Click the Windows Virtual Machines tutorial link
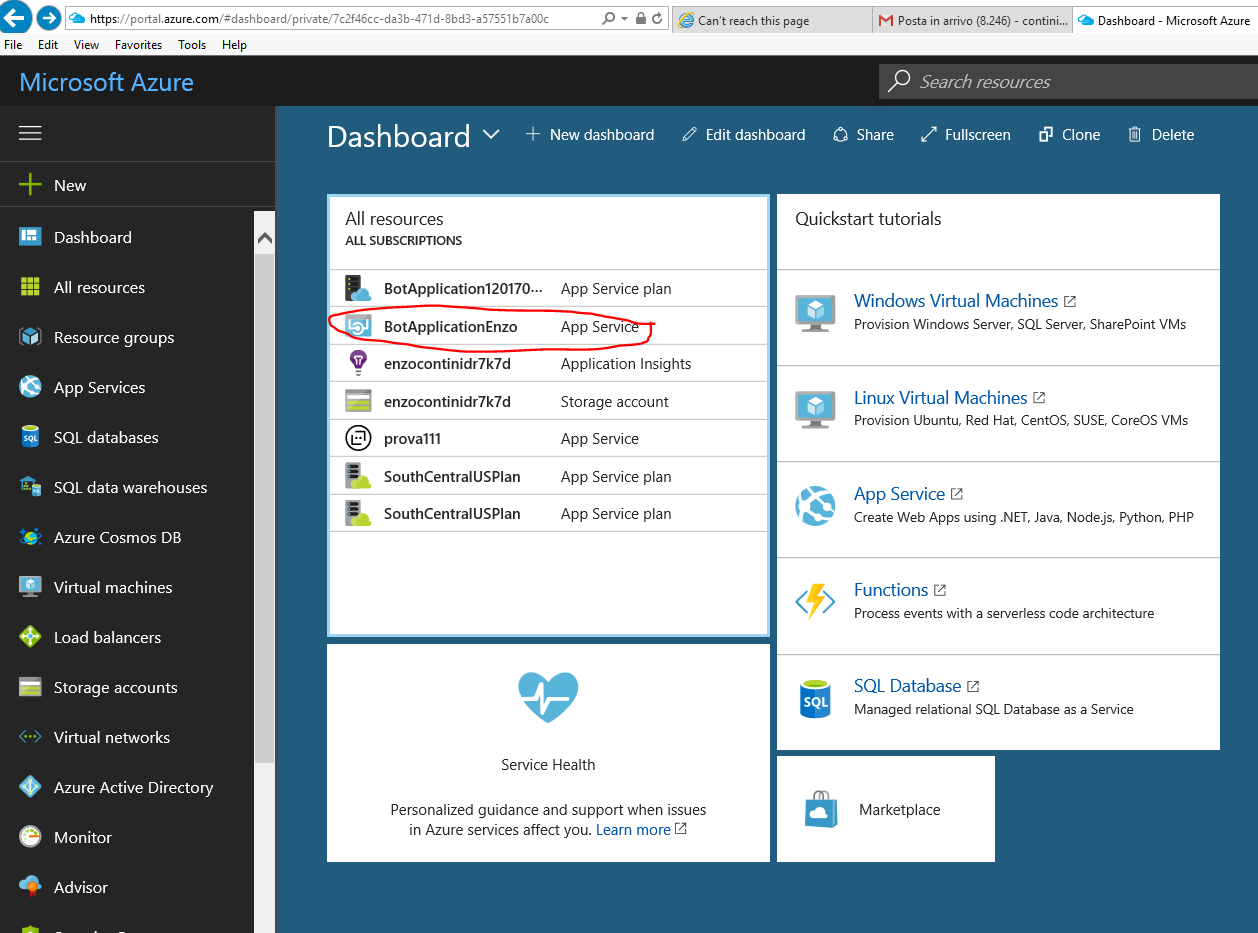 955,301
